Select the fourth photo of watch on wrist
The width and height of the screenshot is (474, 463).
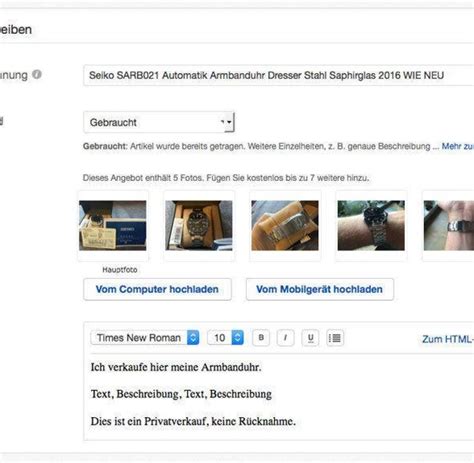click(371, 225)
